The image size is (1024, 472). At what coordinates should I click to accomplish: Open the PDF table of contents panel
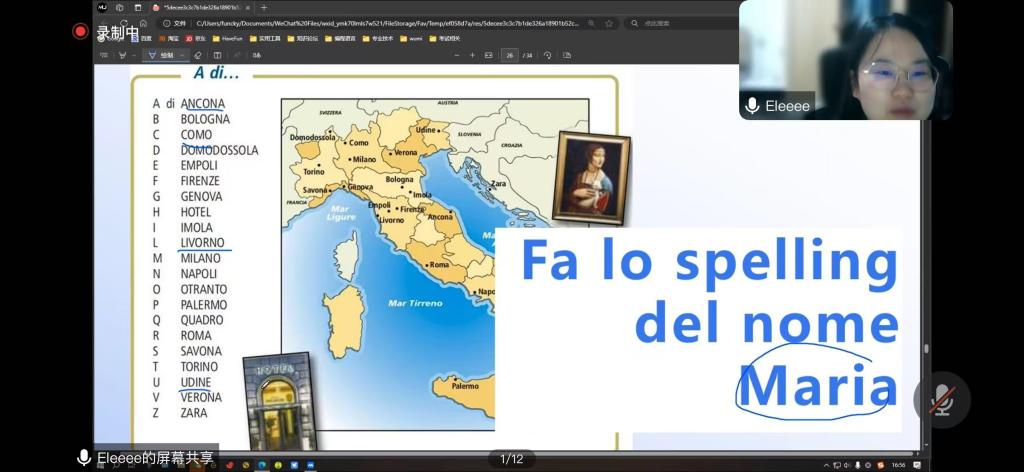coord(104,55)
